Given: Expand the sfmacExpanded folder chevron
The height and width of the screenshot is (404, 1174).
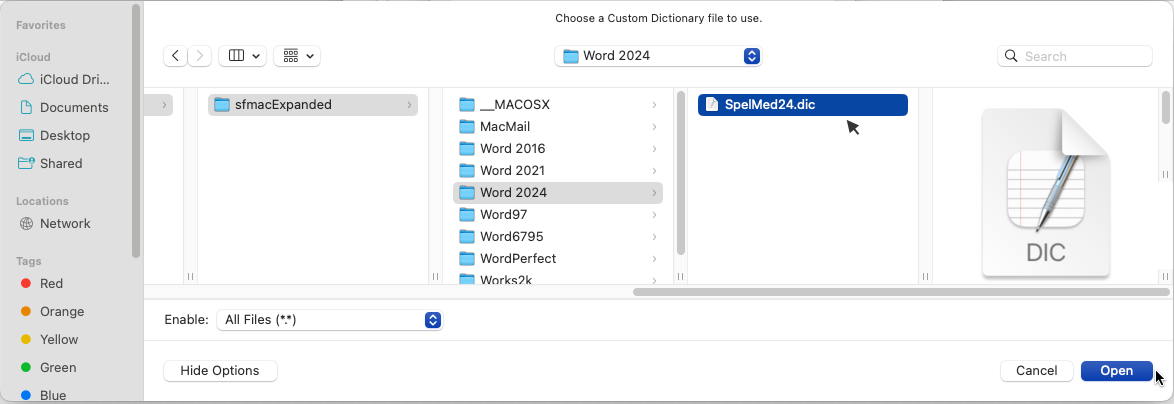Looking at the screenshot, I should (x=409, y=105).
